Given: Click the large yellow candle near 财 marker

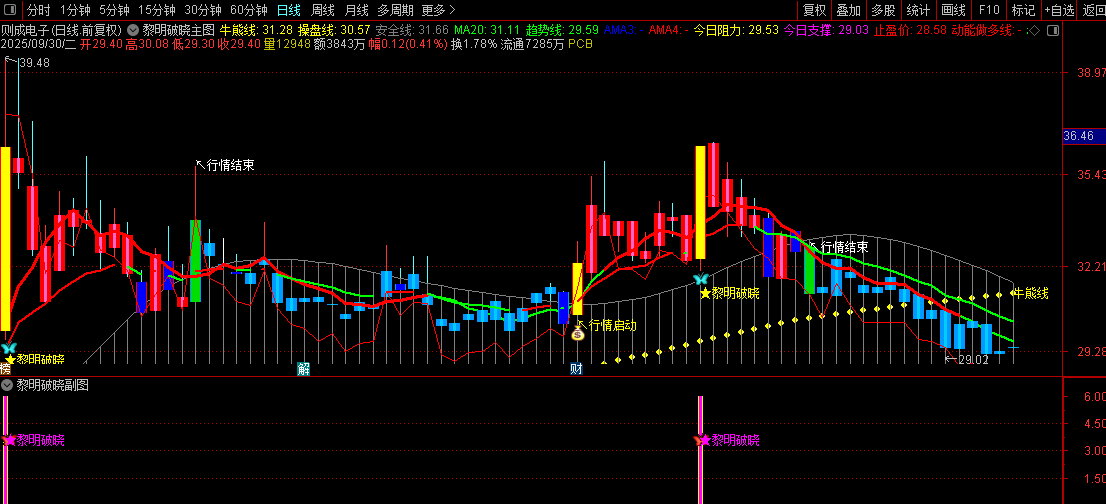Looking at the screenshot, I should 577,289.
